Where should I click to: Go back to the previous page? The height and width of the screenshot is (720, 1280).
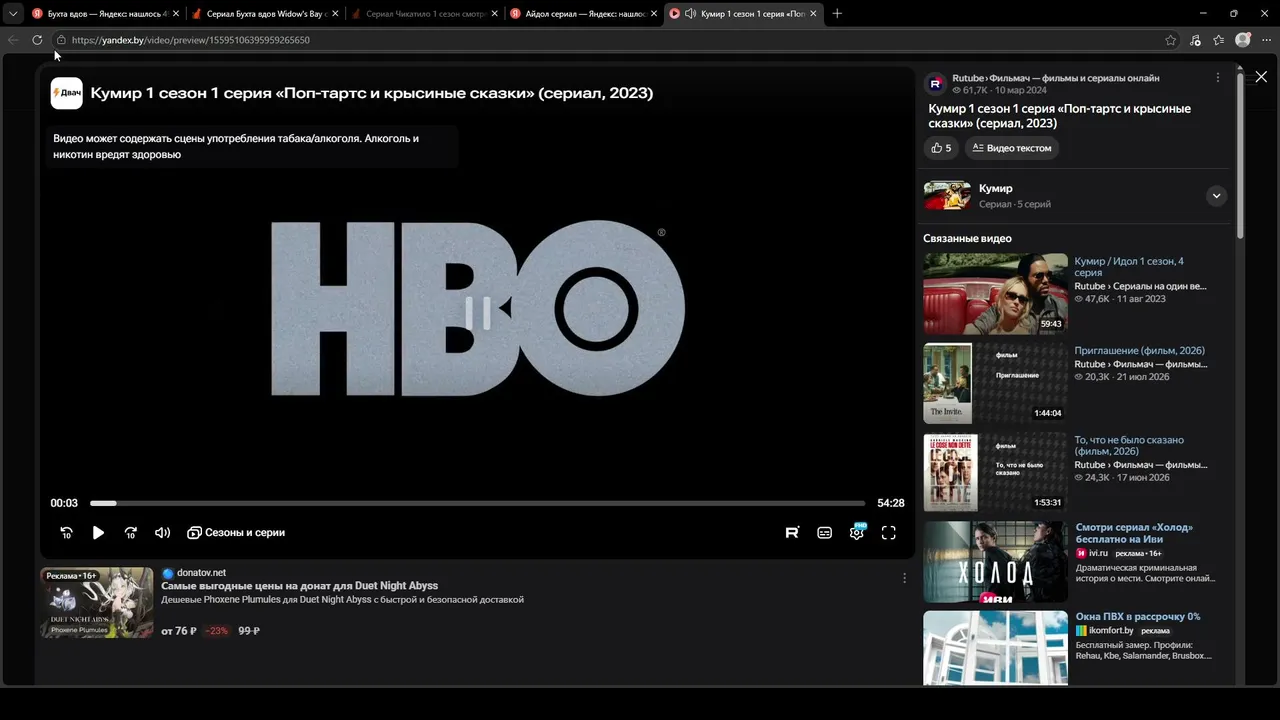13,40
